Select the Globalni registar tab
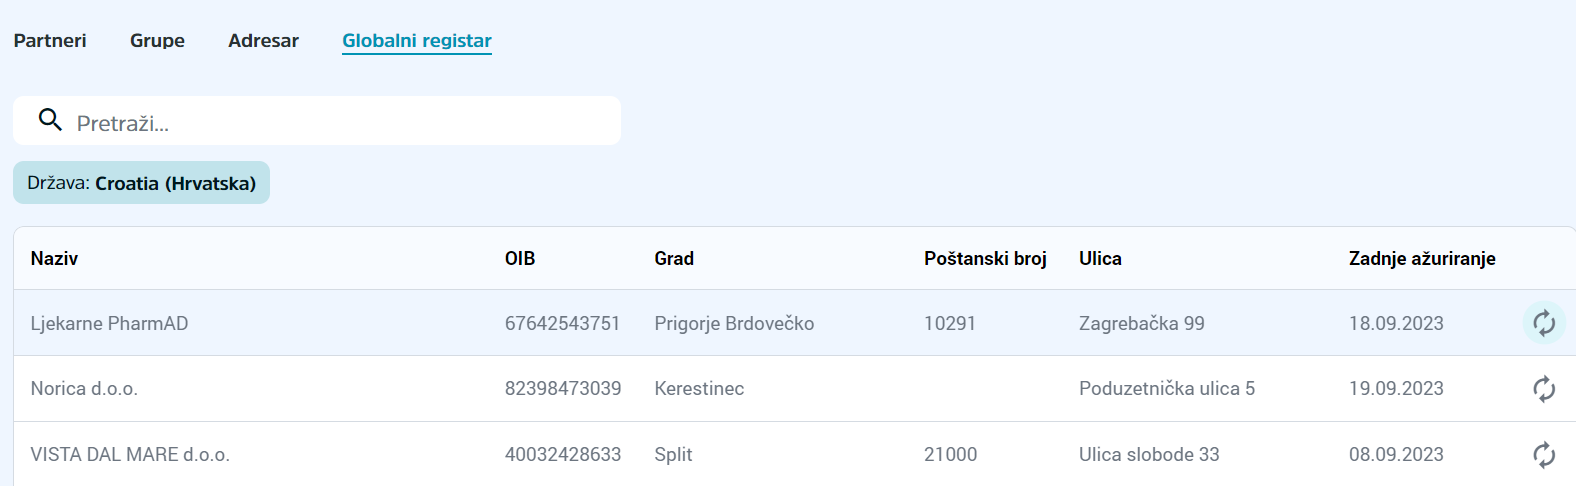The image size is (1576, 486). tap(417, 41)
